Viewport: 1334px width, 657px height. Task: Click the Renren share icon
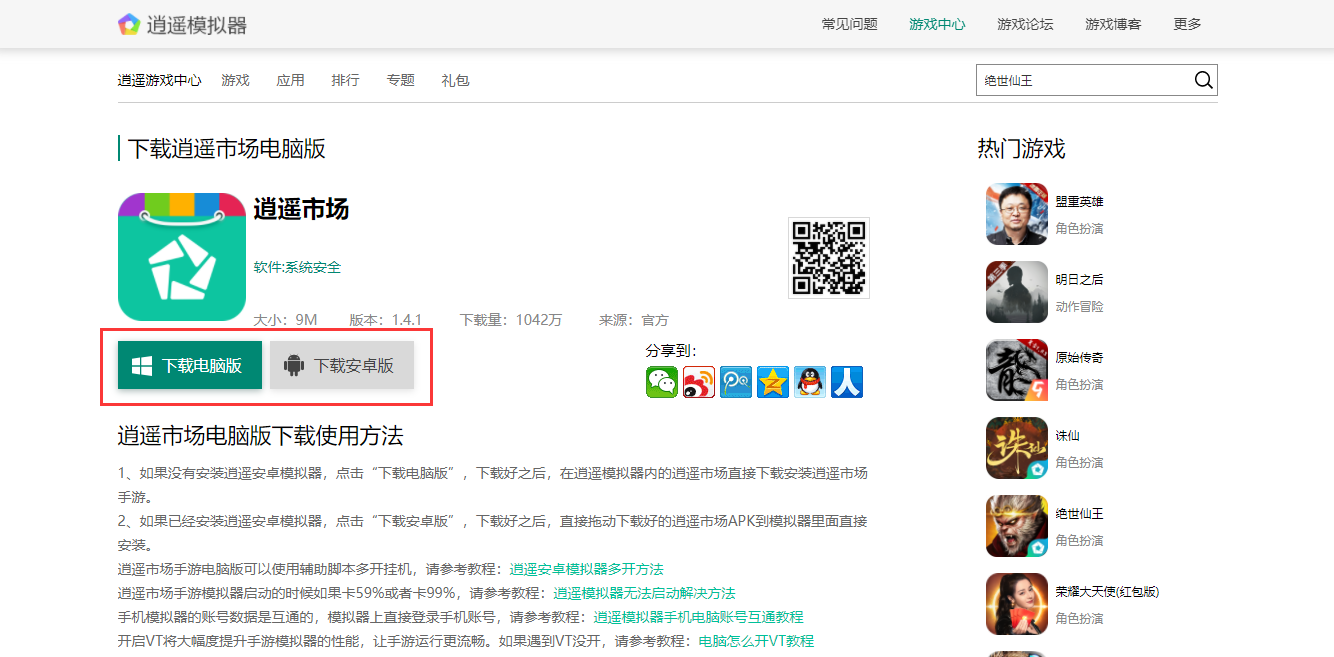point(847,381)
